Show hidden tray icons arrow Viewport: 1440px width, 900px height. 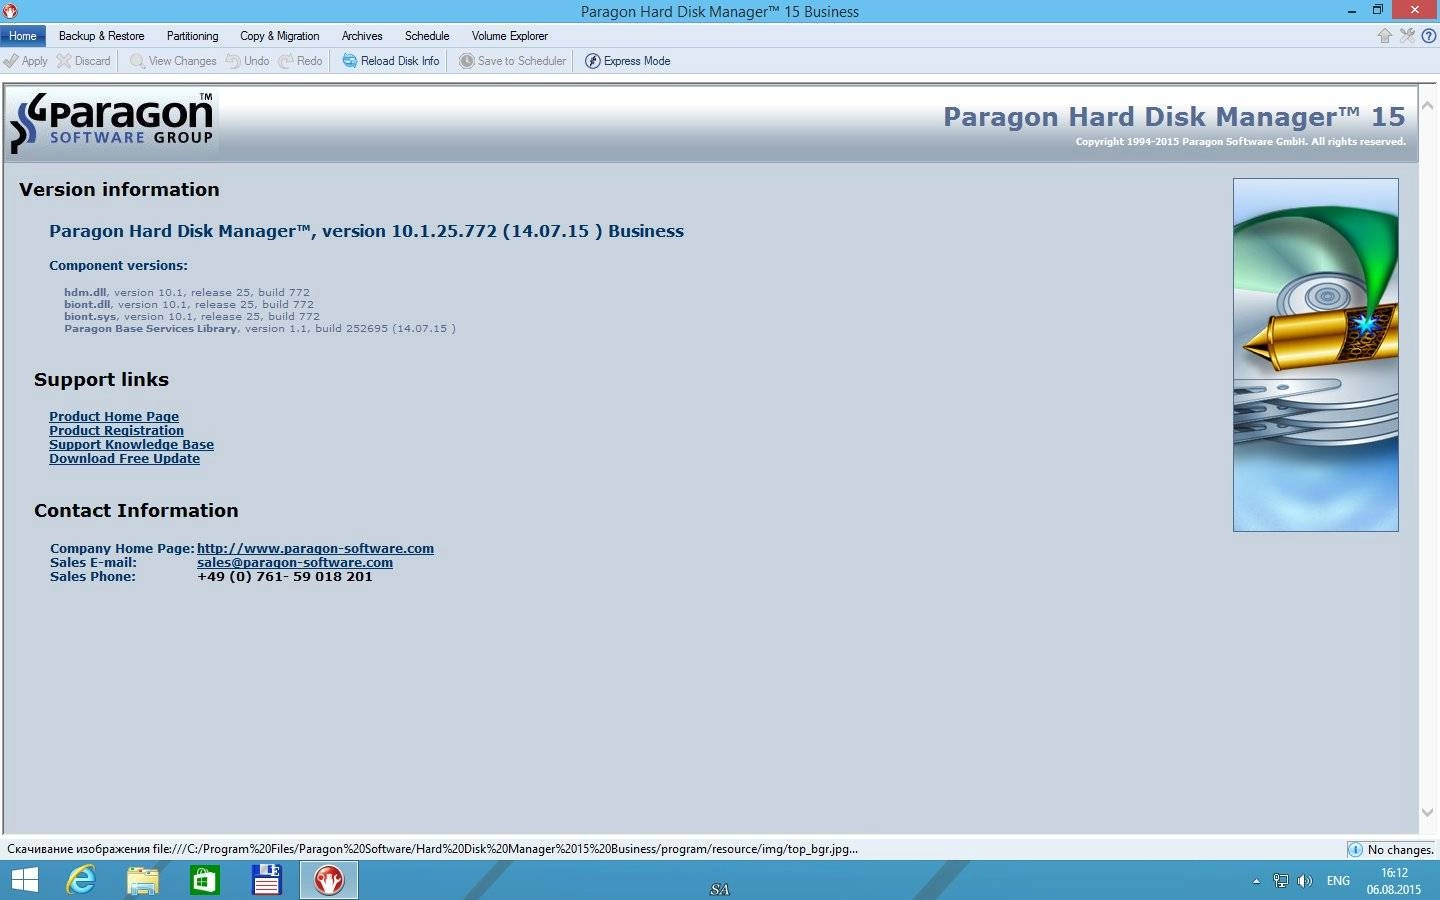point(1256,881)
